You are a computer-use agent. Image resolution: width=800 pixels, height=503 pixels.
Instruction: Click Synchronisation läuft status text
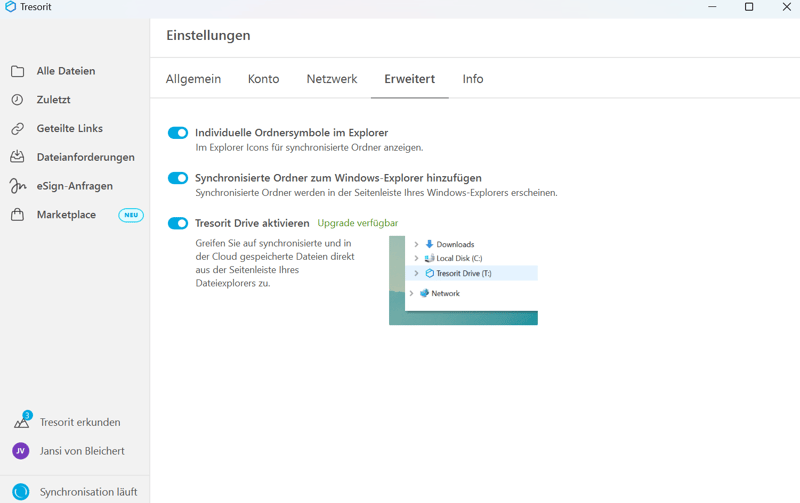click(x=88, y=492)
